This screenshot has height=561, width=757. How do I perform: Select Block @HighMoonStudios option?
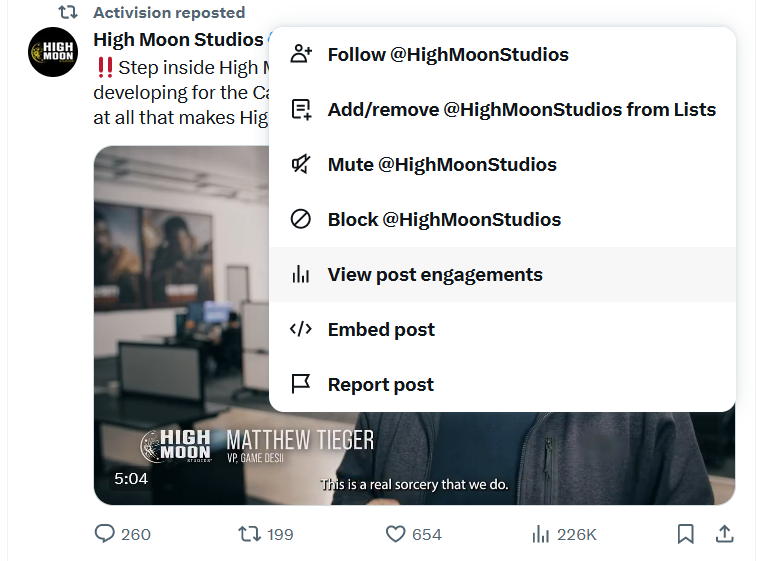pyautogui.click(x=444, y=220)
